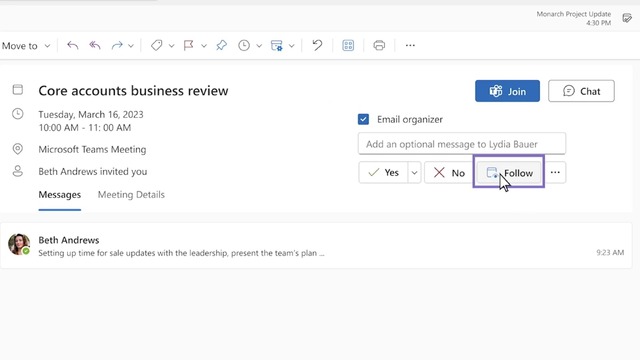Click the Microsoft Teams Meeting location text

92,149
